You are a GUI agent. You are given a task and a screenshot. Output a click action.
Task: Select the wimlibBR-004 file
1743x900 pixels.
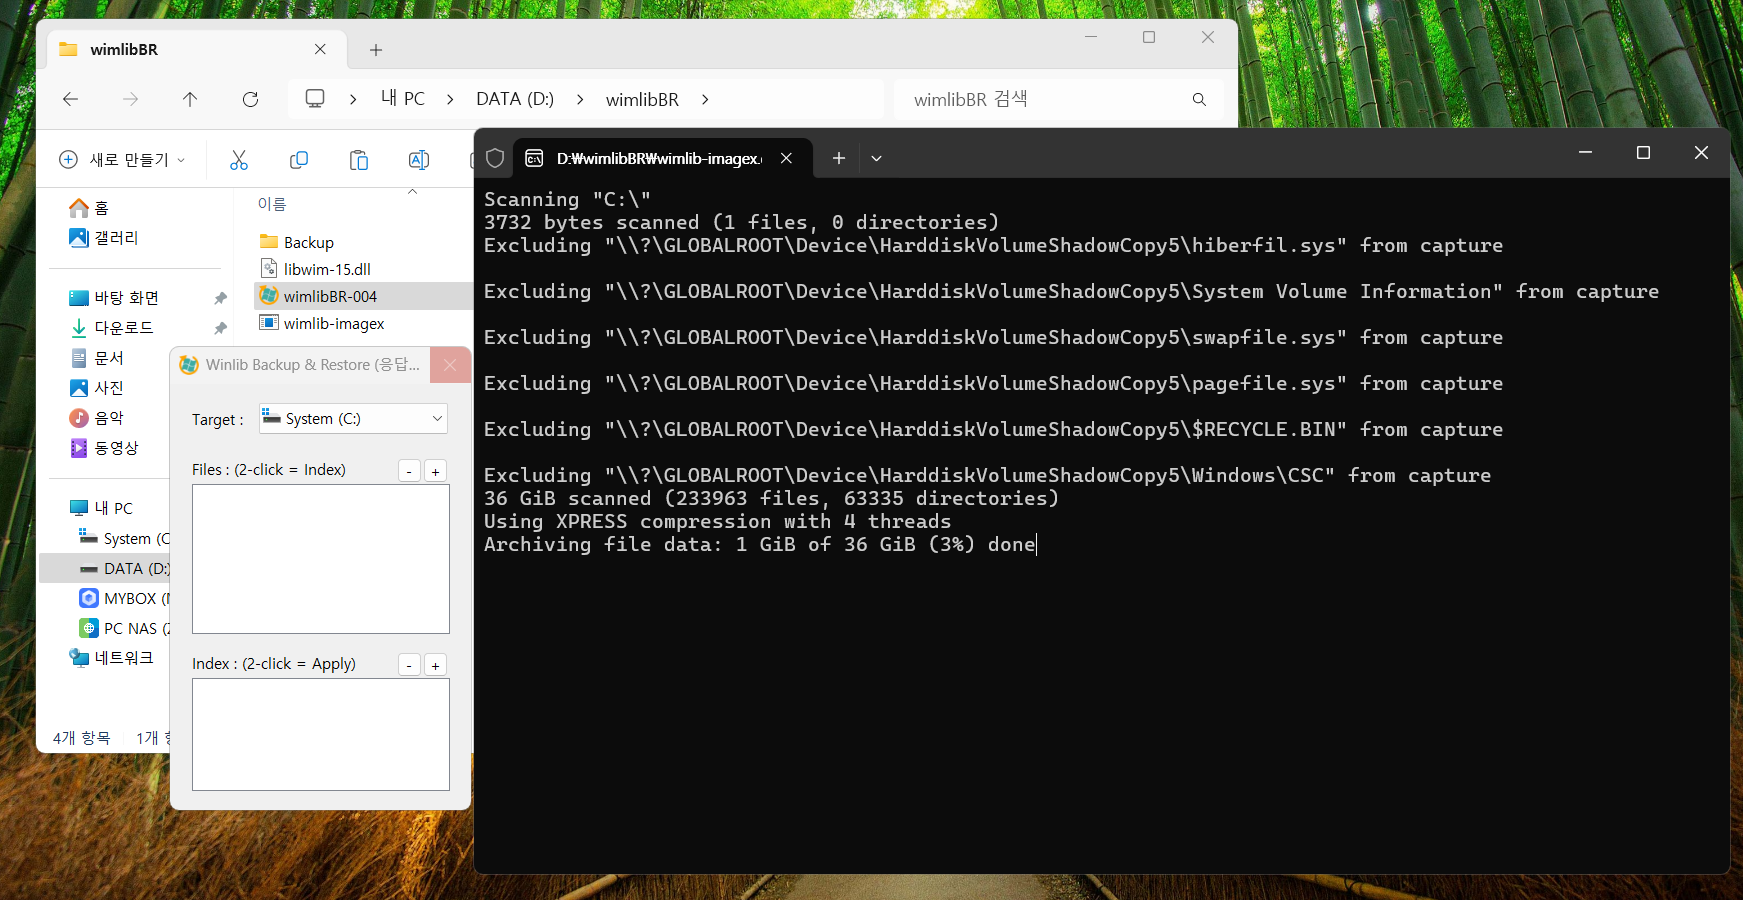pyautogui.click(x=363, y=296)
